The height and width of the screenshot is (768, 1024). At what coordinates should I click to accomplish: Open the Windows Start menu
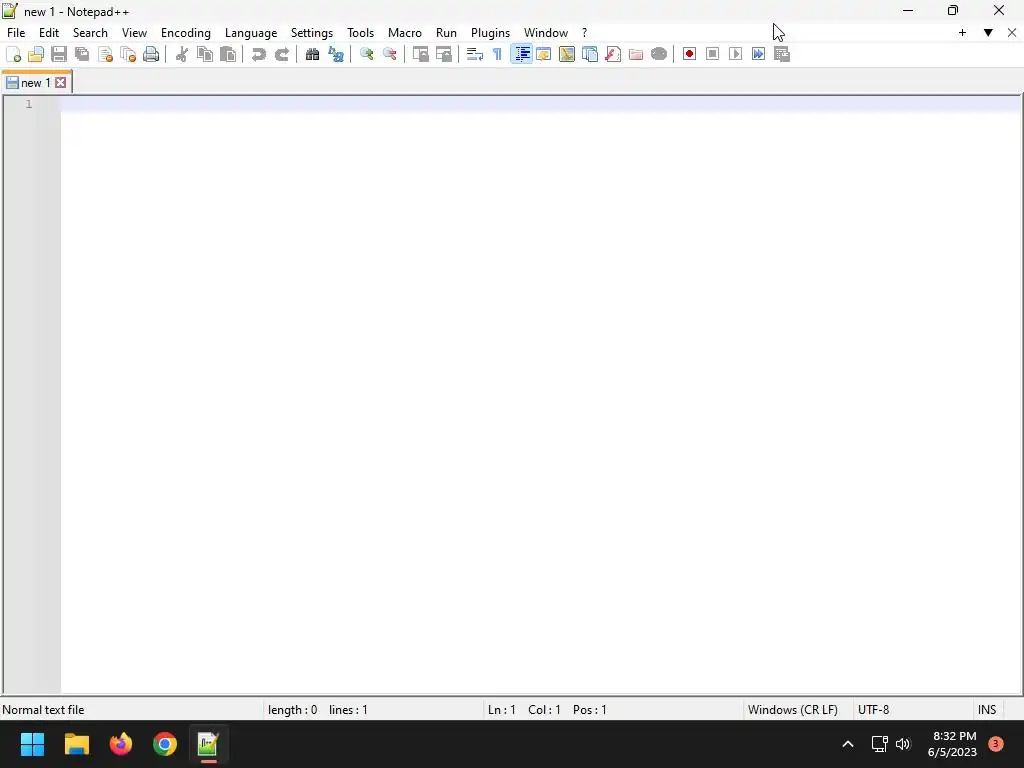(32, 744)
